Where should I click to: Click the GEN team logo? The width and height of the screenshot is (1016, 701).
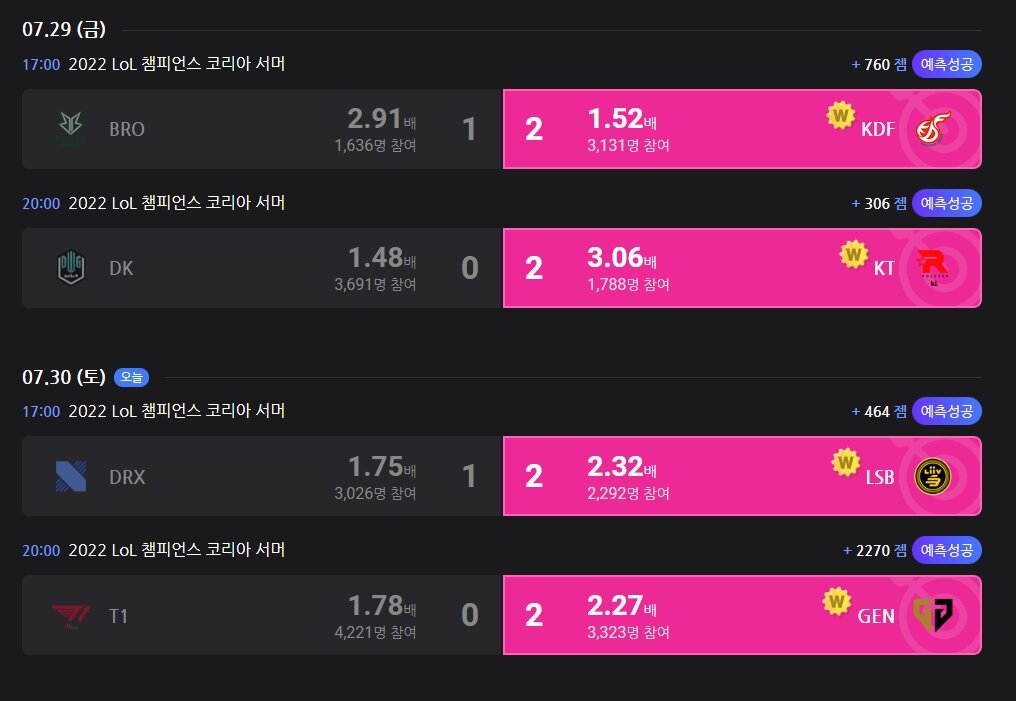[933, 615]
